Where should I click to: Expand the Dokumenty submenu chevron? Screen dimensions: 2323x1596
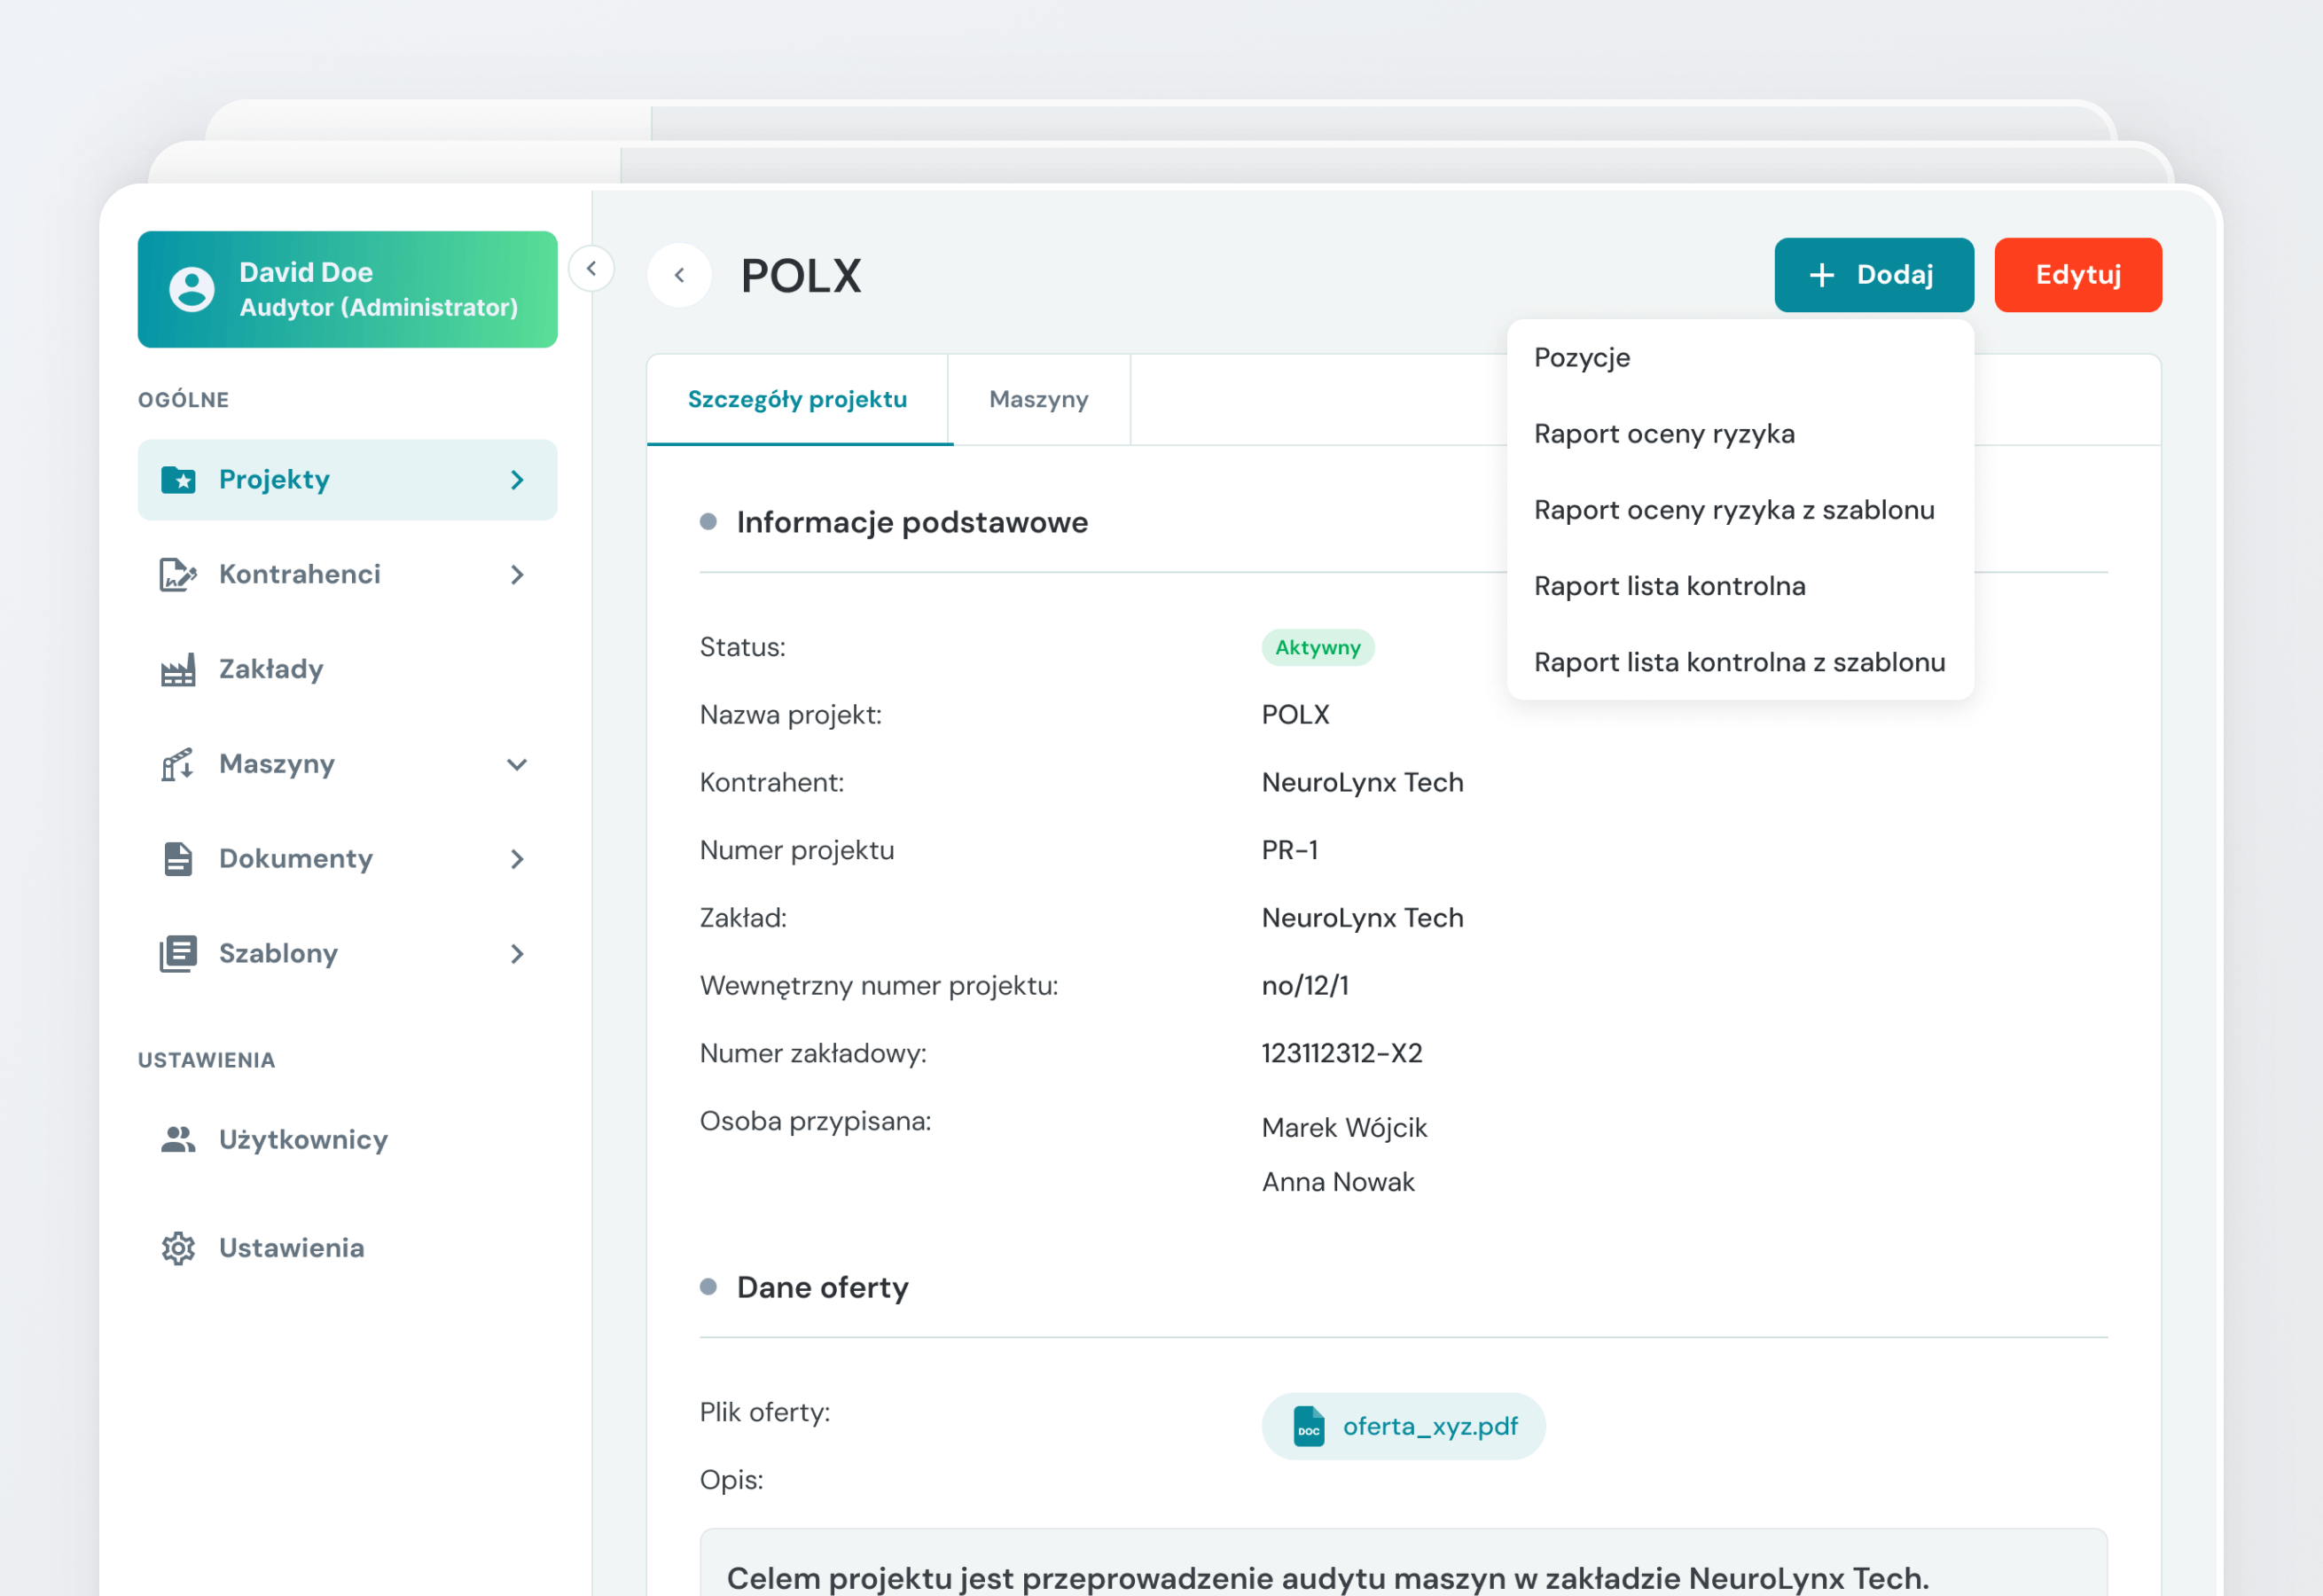point(517,859)
